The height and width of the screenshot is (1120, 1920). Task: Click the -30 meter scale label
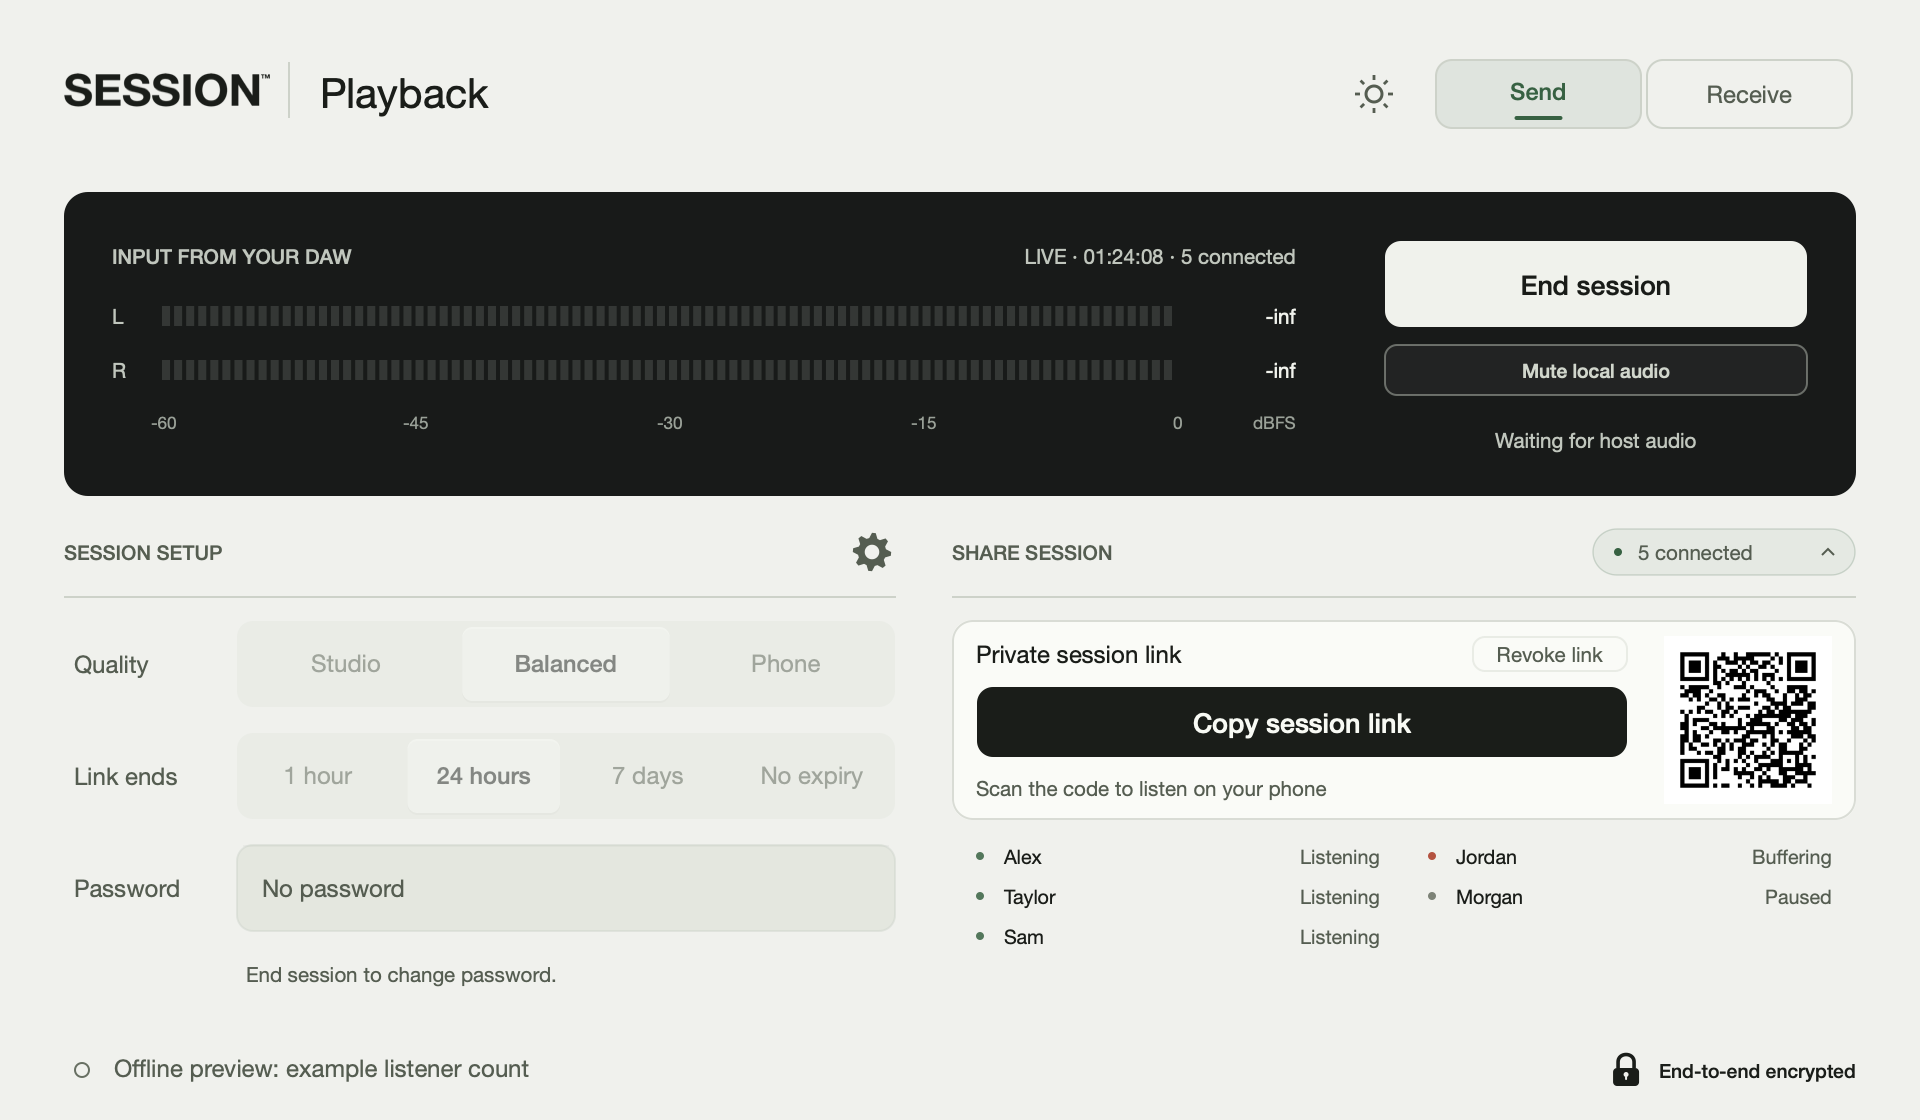(x=670, y=423)
